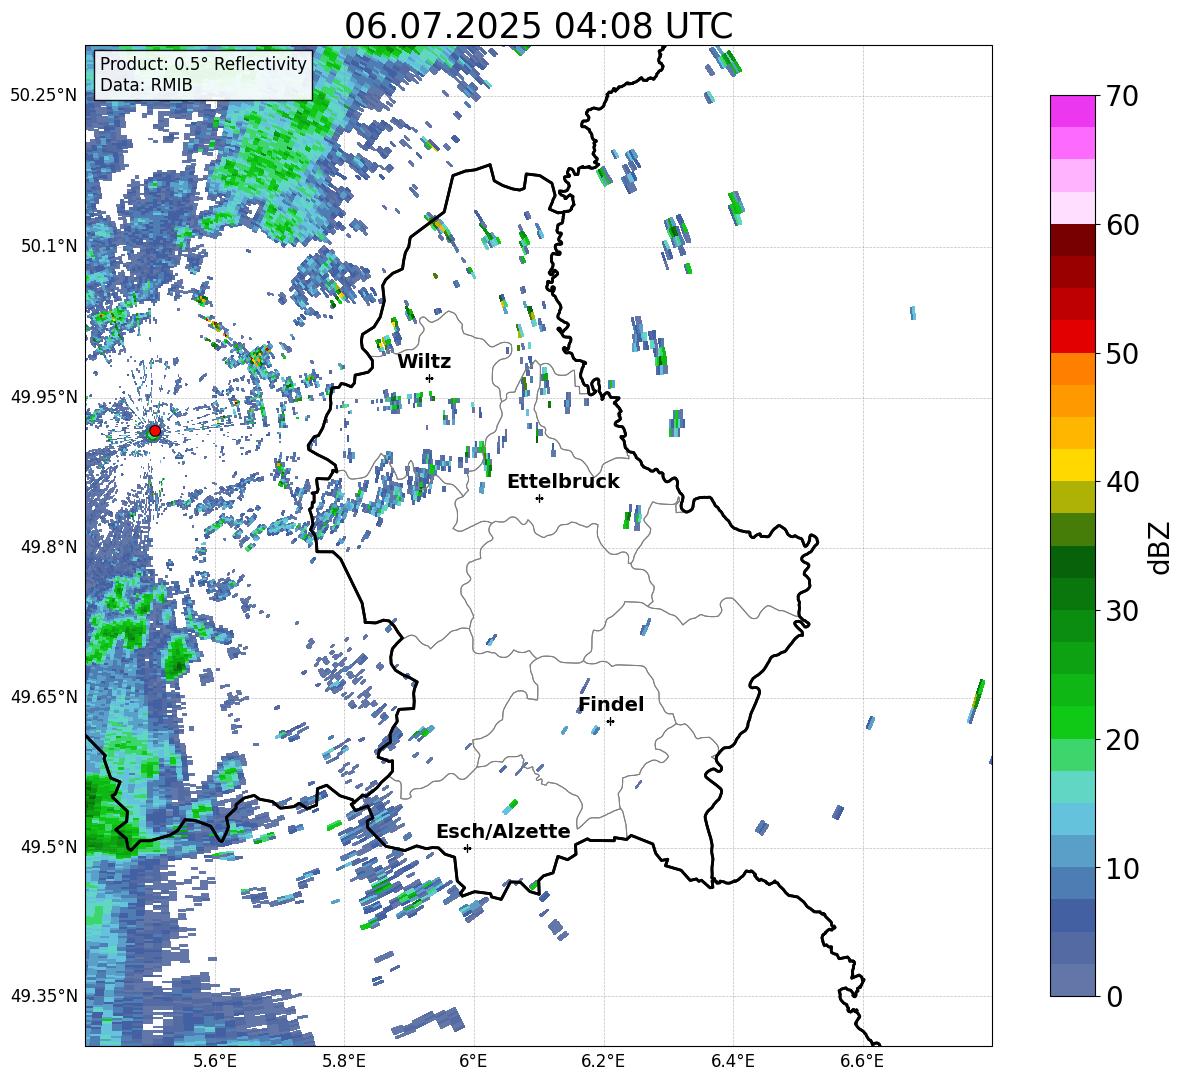1184x1081 pixels.
Task: Click the 49.95°N latitude label
Action: click(44, 396)
